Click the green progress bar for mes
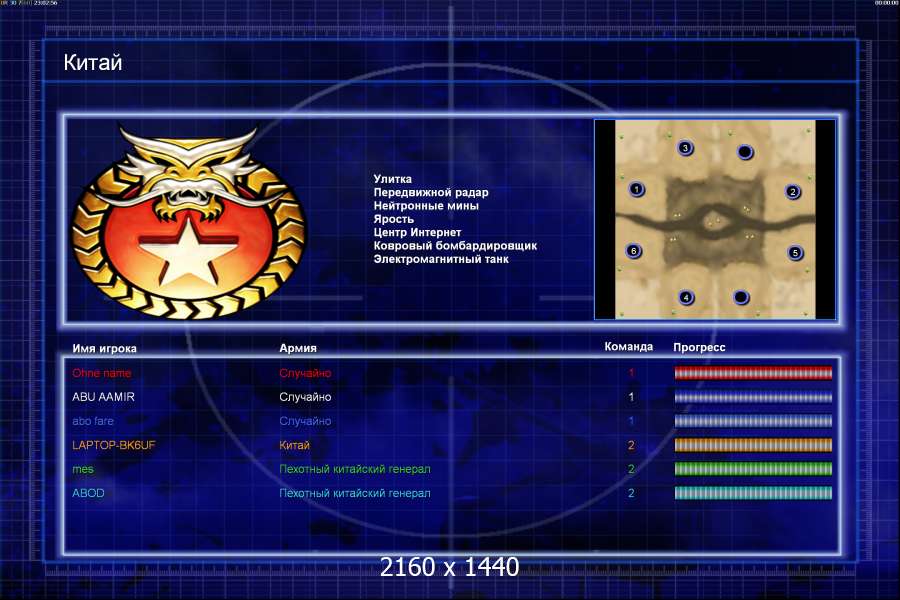 (x=753, y=469)
